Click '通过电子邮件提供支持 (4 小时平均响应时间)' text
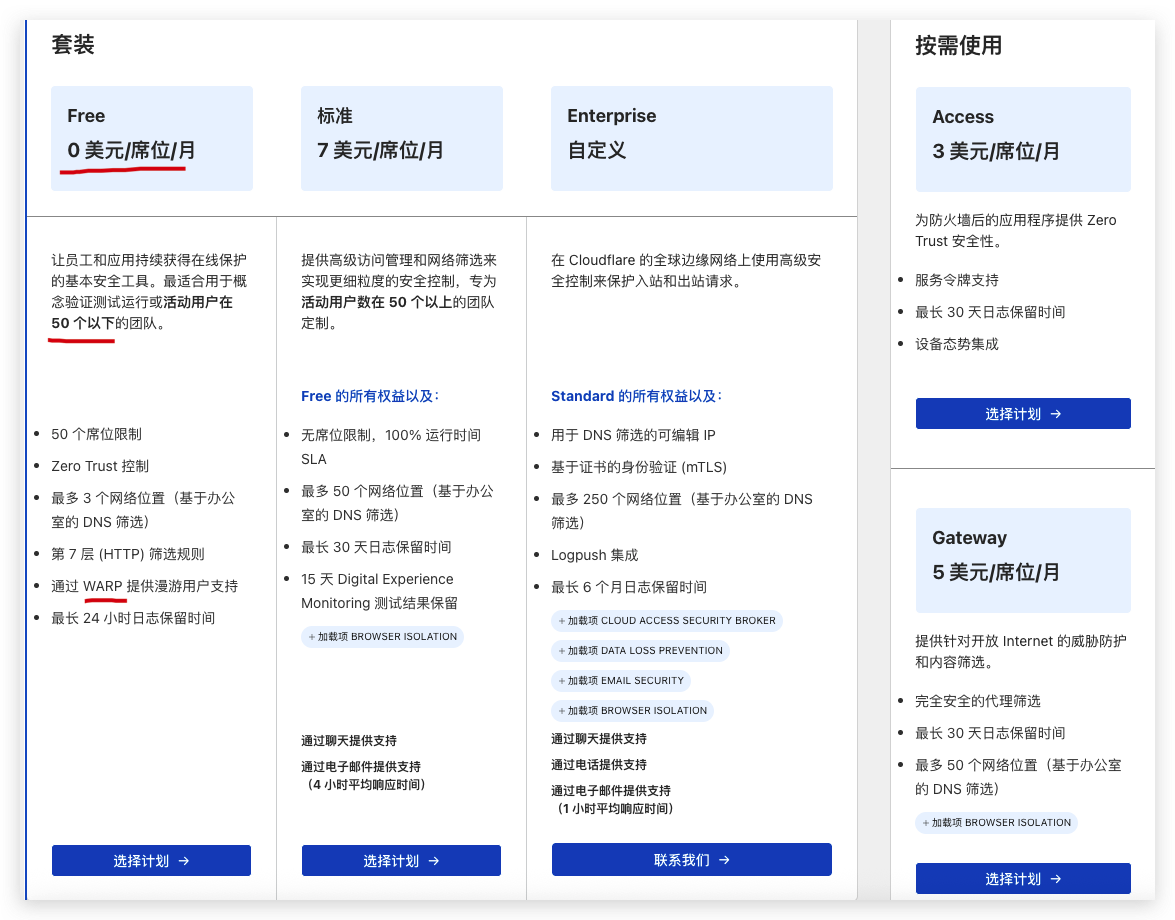This screenshot has width=1175, height=920. tap(363, 775)
